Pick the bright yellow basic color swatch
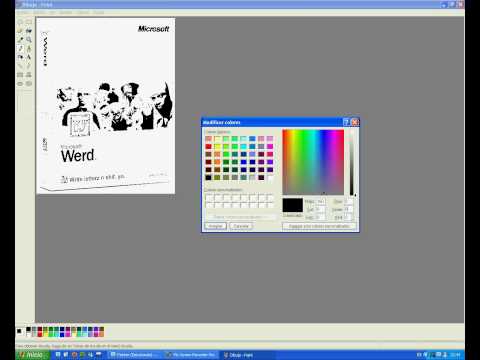Image resolution: width=480 pixels, height=360 pixels. pyautogui.click(x=217, y=146)
